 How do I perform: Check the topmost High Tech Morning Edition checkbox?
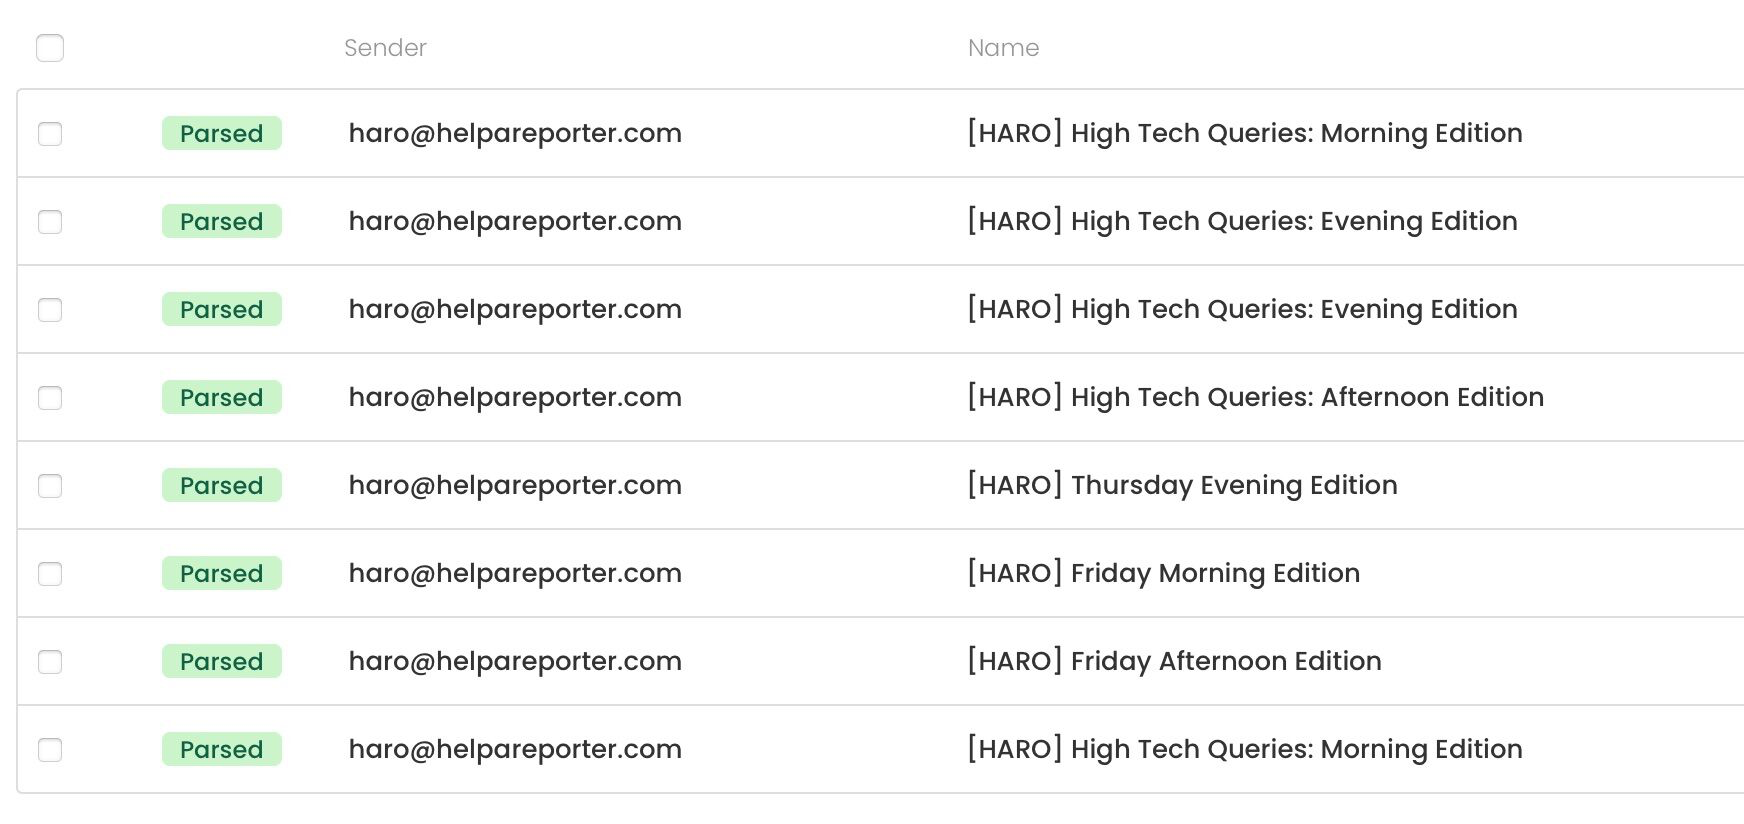click(x=50, y=134)
